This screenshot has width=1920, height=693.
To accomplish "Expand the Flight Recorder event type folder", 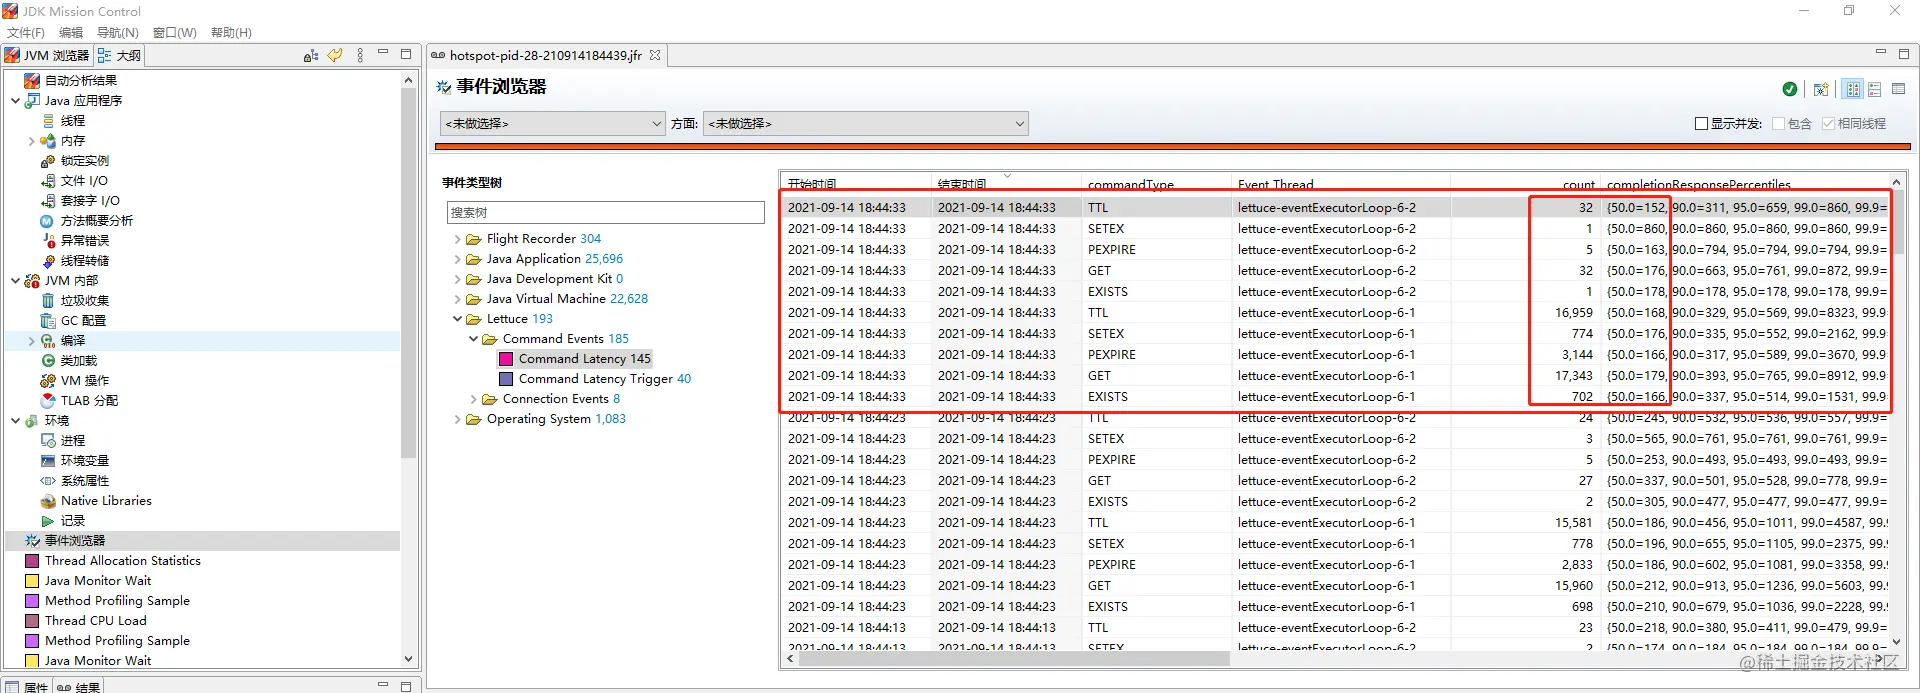I will (458, 239).
